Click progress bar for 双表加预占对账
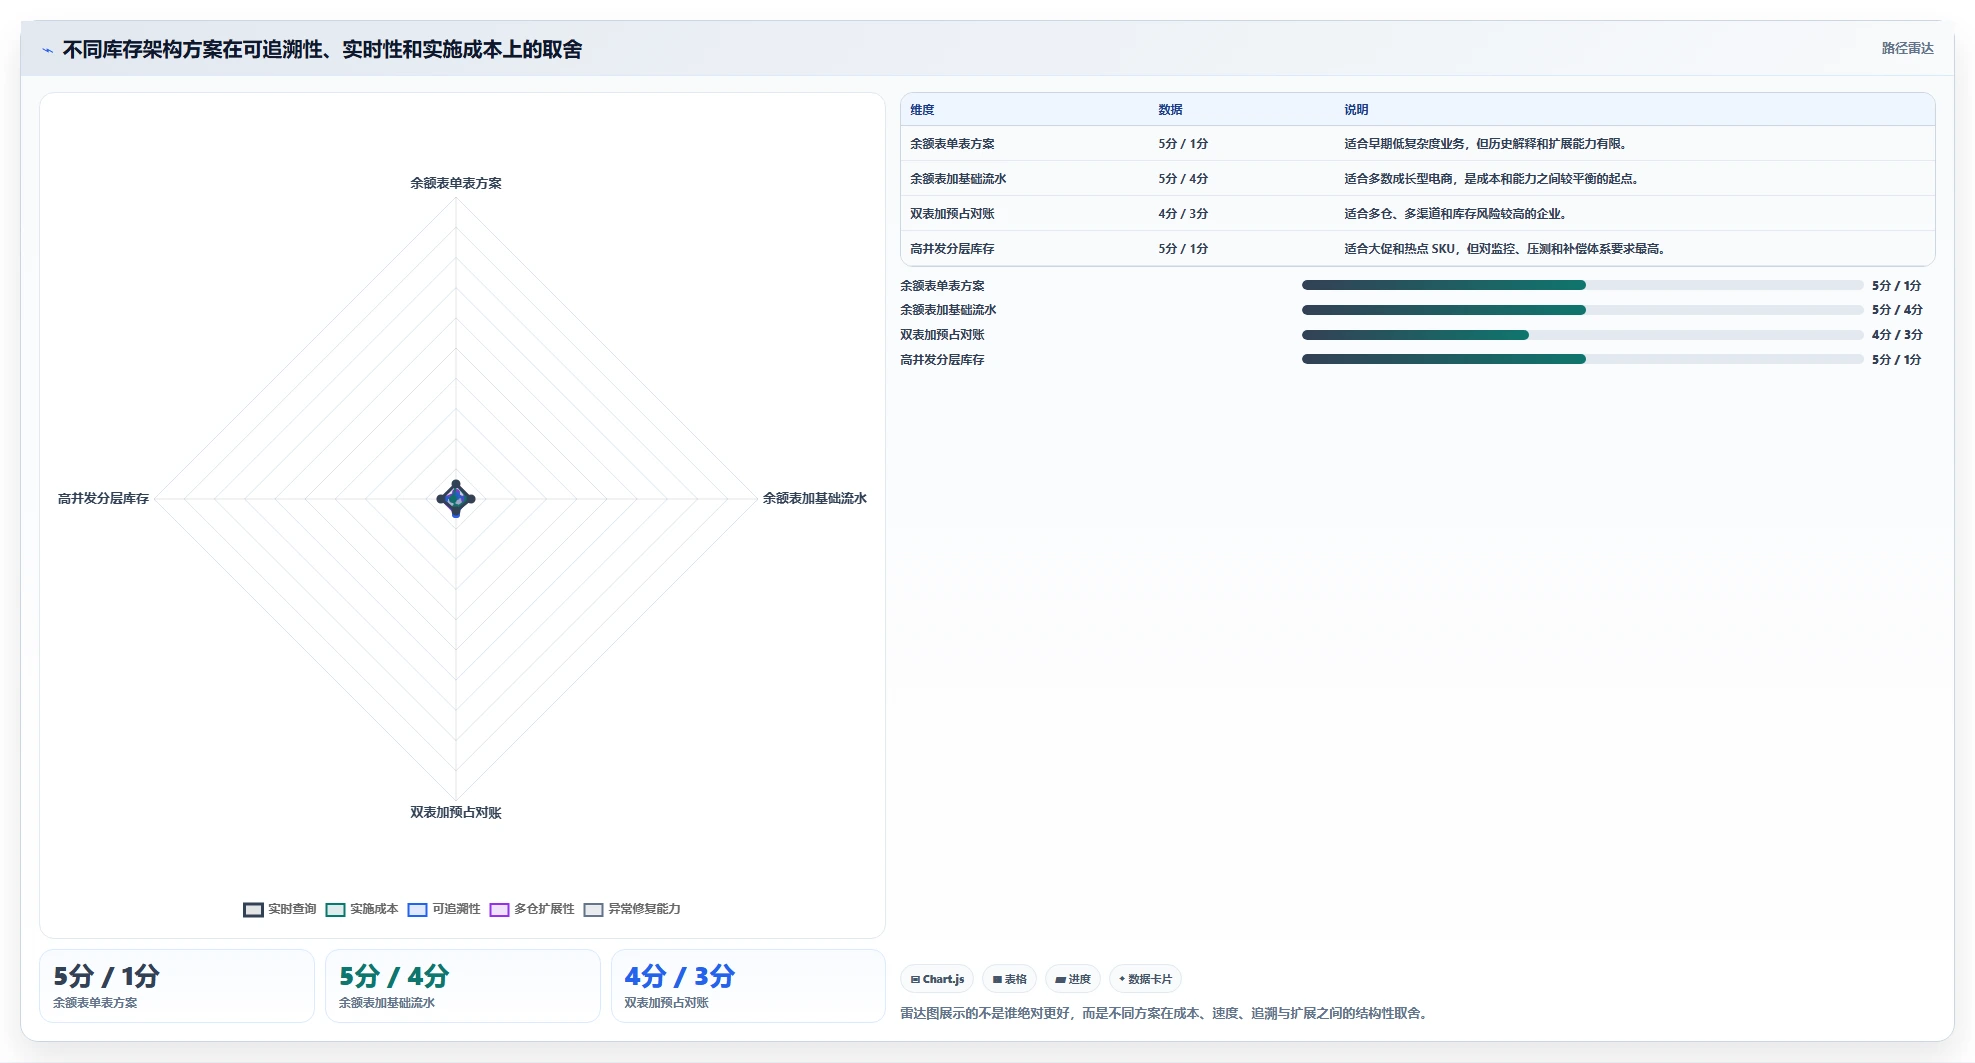Screen dimensions: 1975x1063 [1582, 335]
